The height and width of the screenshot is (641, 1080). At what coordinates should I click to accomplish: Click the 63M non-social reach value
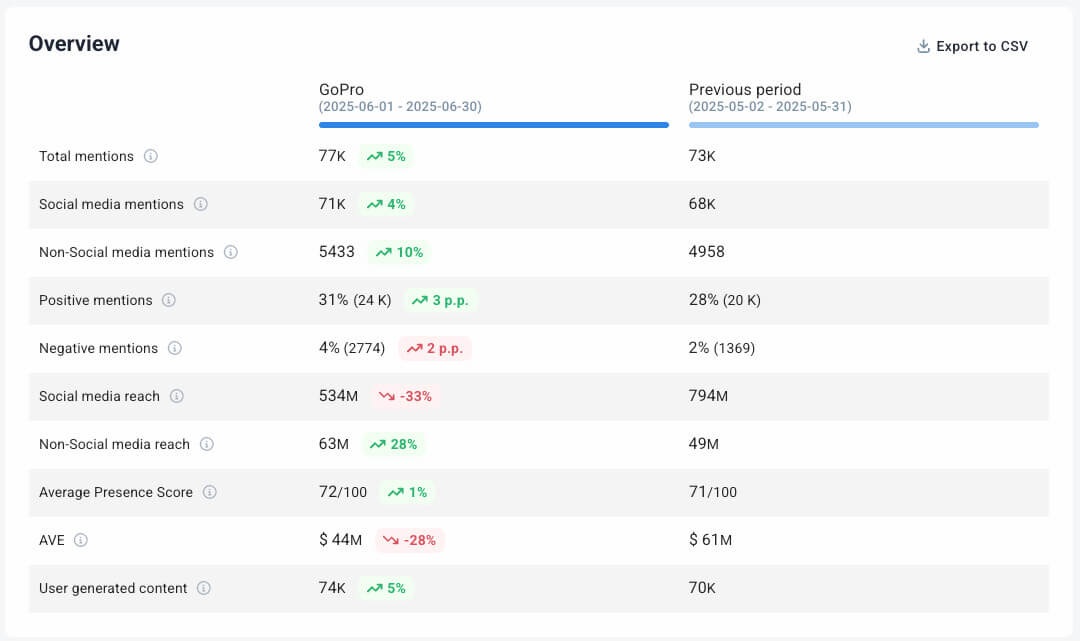[x=333, y=444]
